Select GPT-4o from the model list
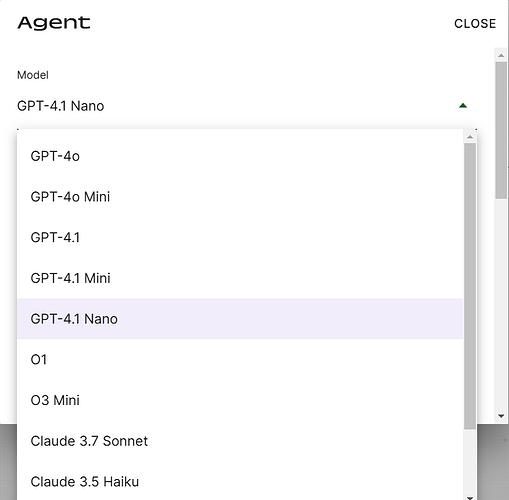The width and height of the screenshot is (509, 500). pos(240,156)
